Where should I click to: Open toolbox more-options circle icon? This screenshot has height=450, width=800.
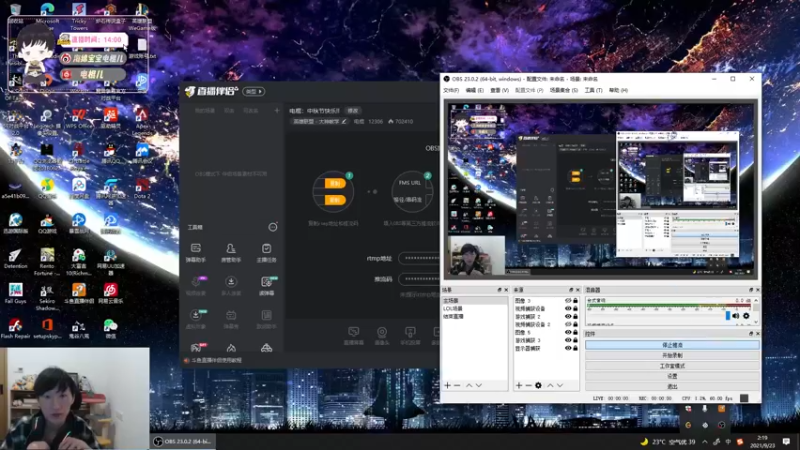pyautogui.click(x=273, y=227)
